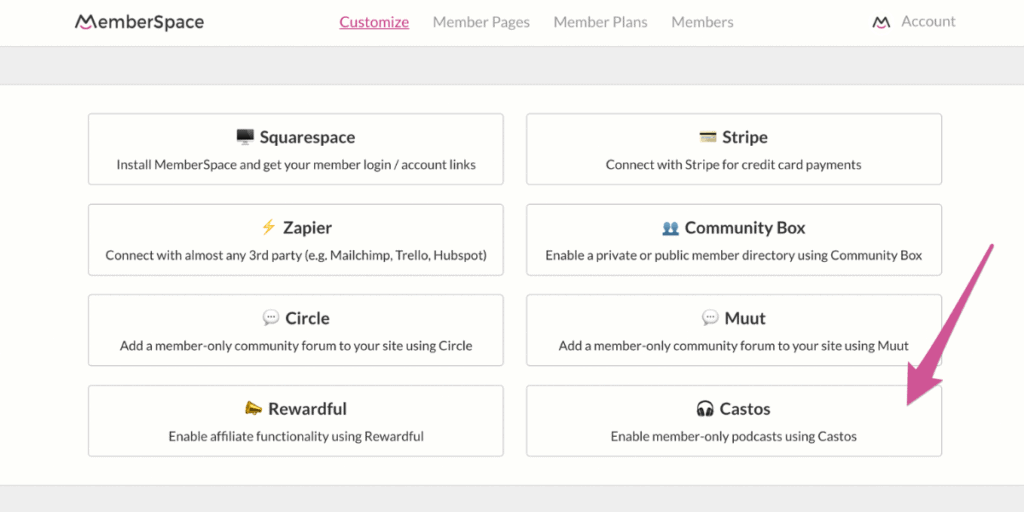Image resolution: width=1024 pixels, height=512 pixels.
Task: Open the Member Pages tab
Action: click(x=481, y=22)
